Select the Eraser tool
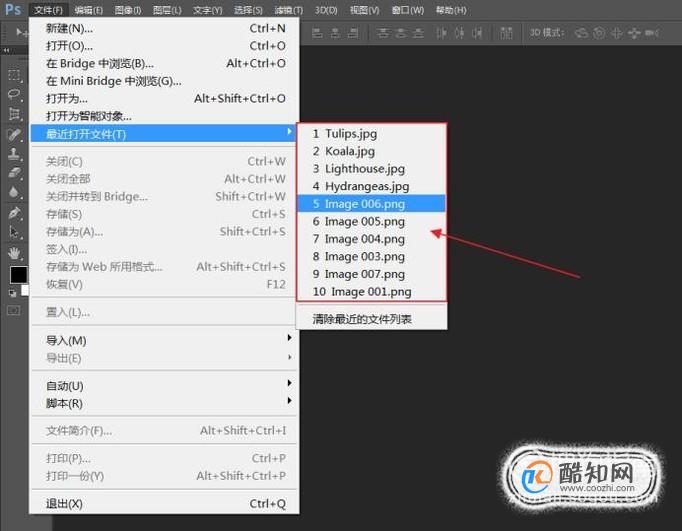 [14, 173]
